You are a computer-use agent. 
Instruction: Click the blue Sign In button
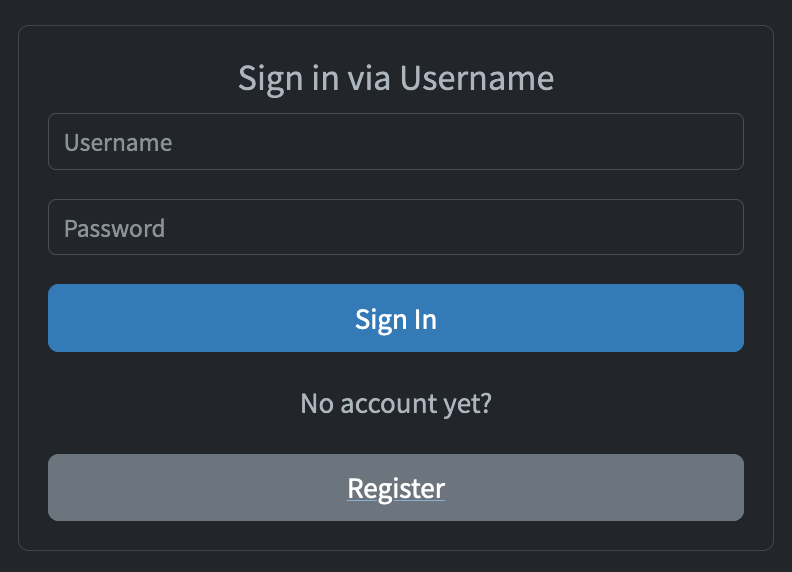[x=395, y=318]
